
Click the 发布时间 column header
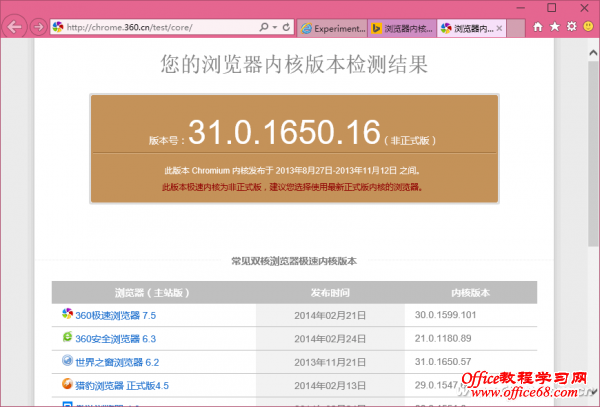[330, 293]
